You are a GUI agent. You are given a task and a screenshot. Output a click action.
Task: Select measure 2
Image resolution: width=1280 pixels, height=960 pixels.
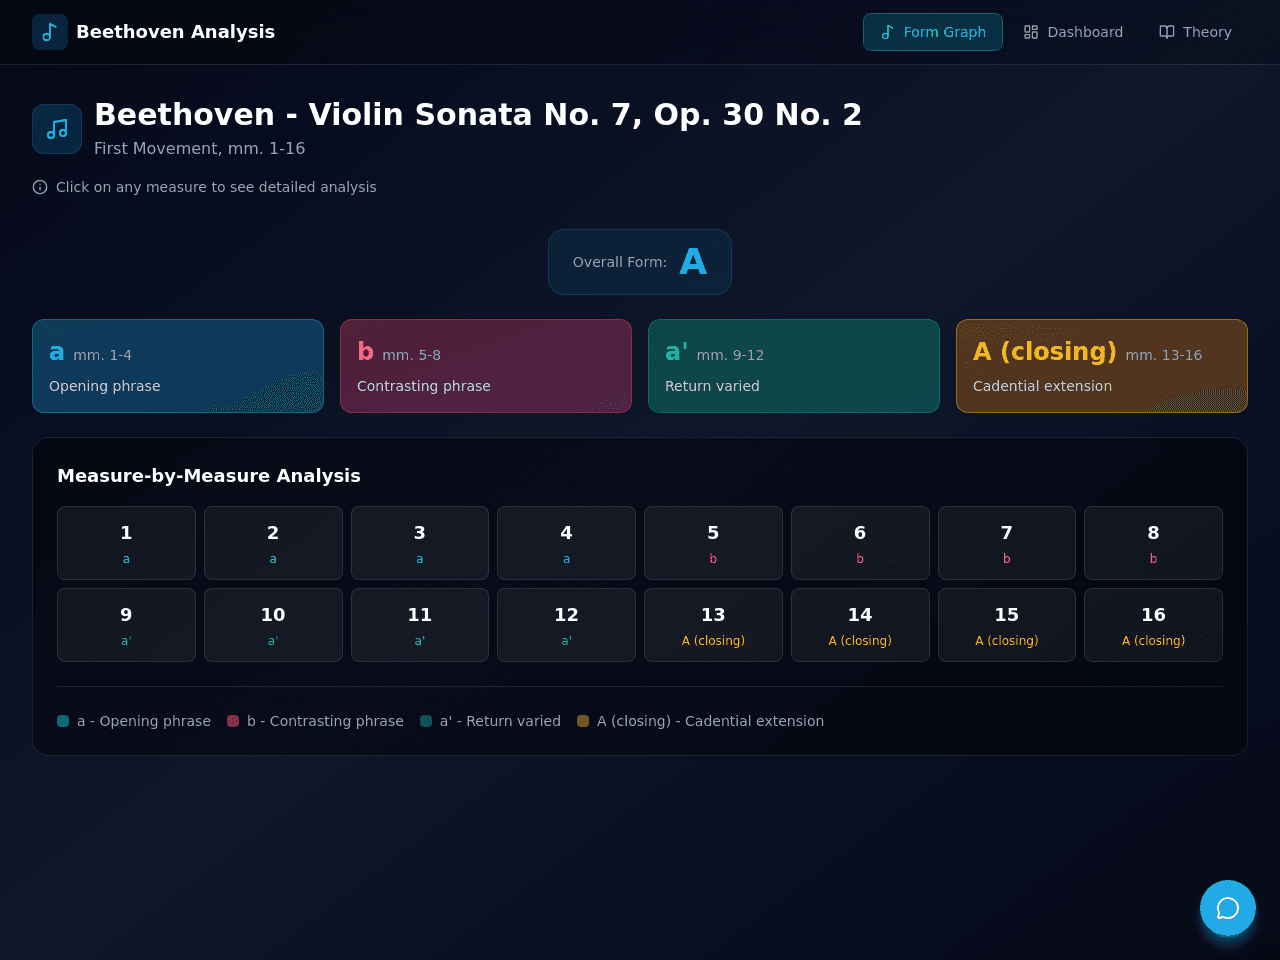pyautogui.click(x=273, y=543)
